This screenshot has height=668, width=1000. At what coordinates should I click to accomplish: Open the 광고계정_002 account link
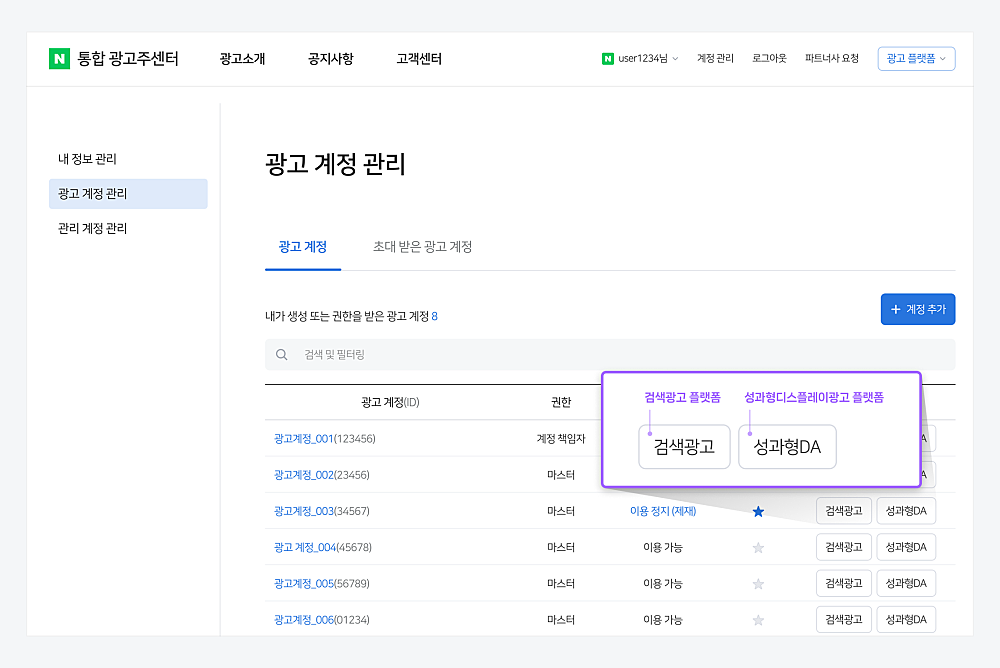tap(304, 475)
